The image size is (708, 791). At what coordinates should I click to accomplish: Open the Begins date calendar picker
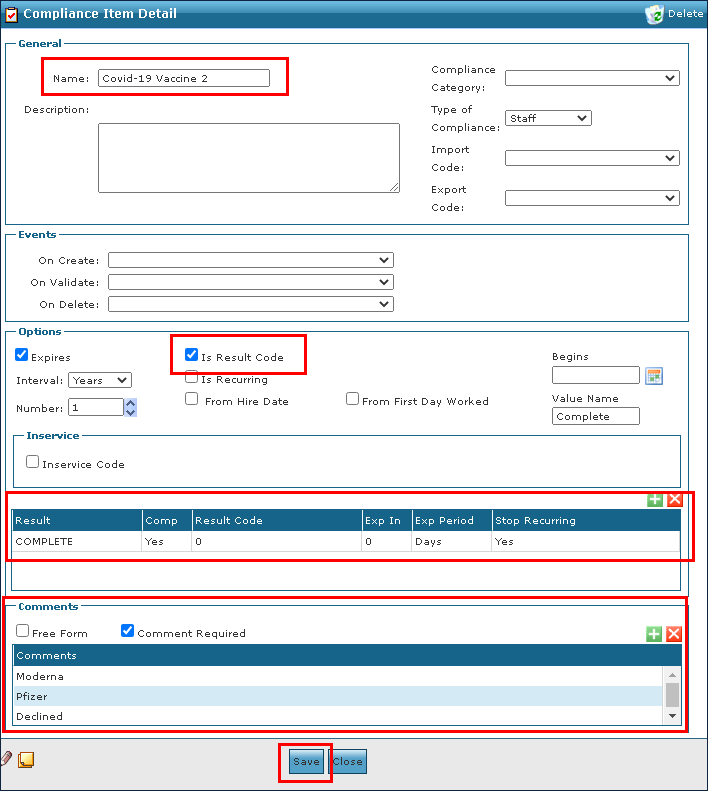click(654, 376)
